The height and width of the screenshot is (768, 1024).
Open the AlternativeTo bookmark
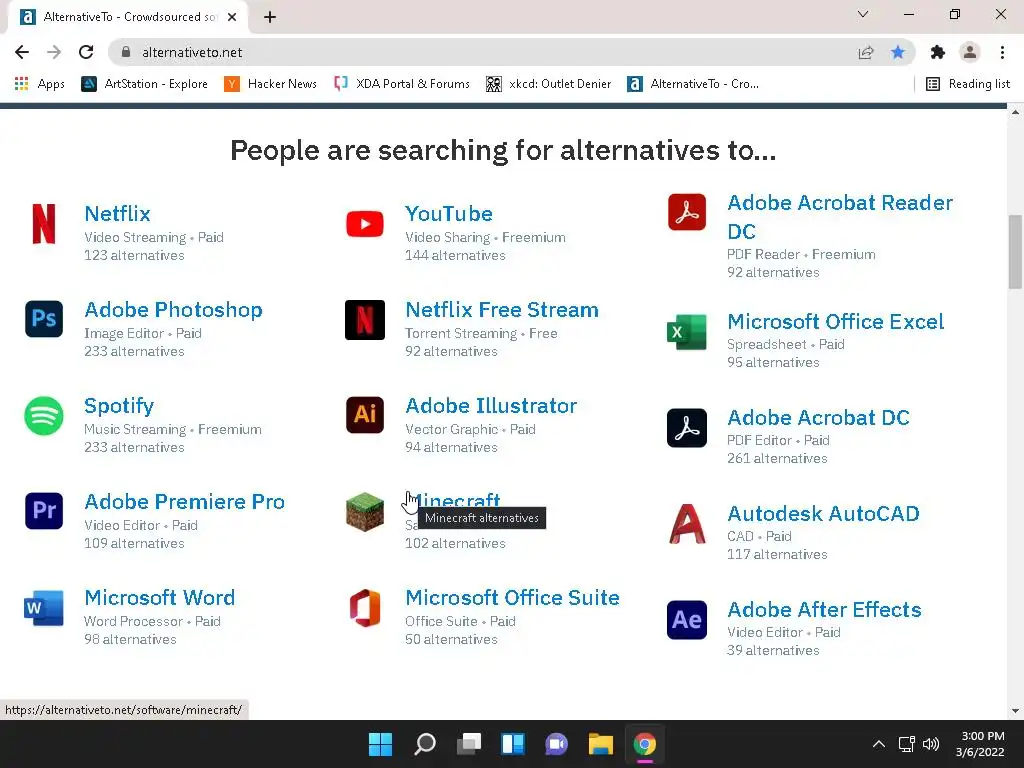coord(693,84)
